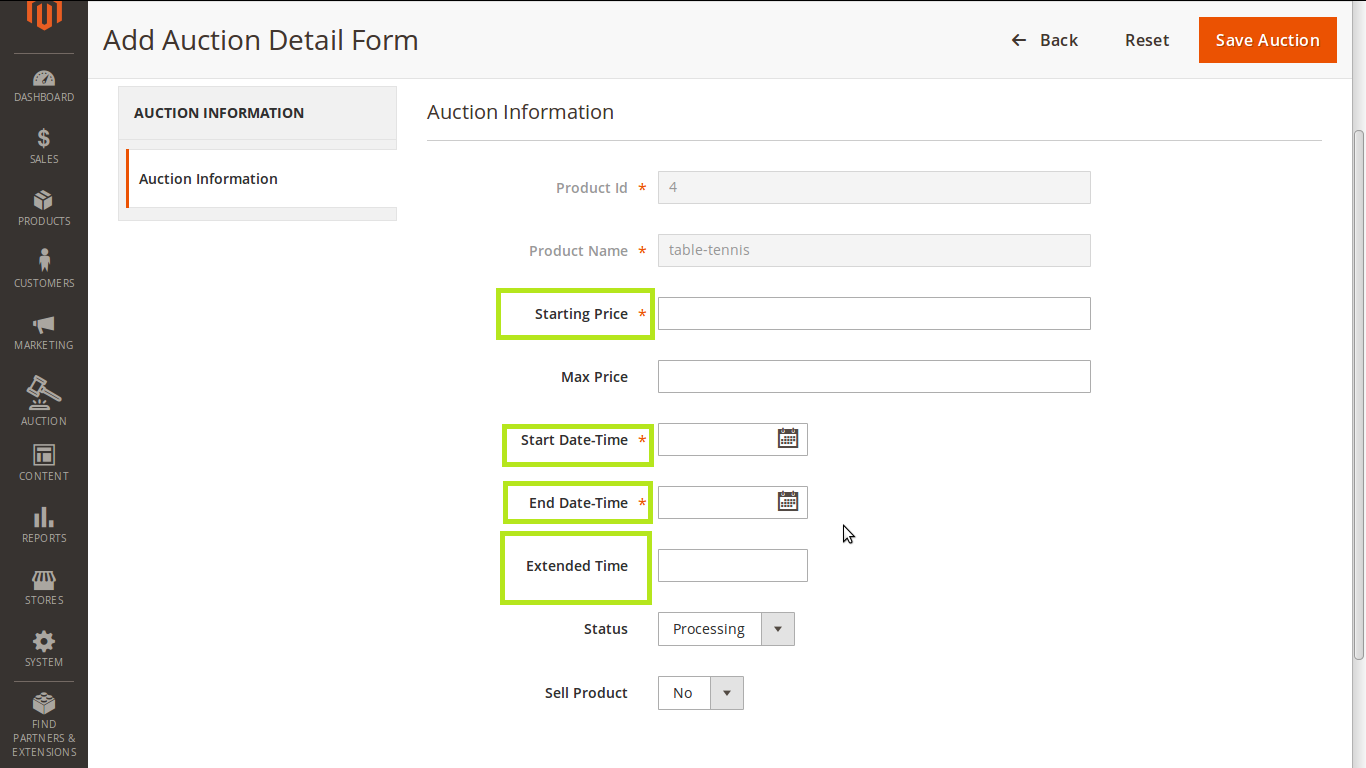Click the Extended Time label
Viewport: 1366px width, 768px height.
tap(577, 566)
